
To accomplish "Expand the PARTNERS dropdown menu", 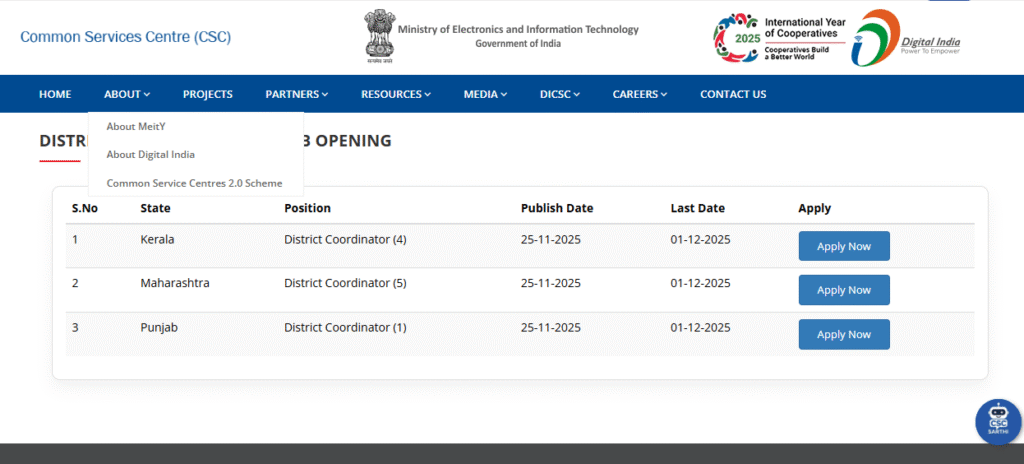I will [296, 94].
